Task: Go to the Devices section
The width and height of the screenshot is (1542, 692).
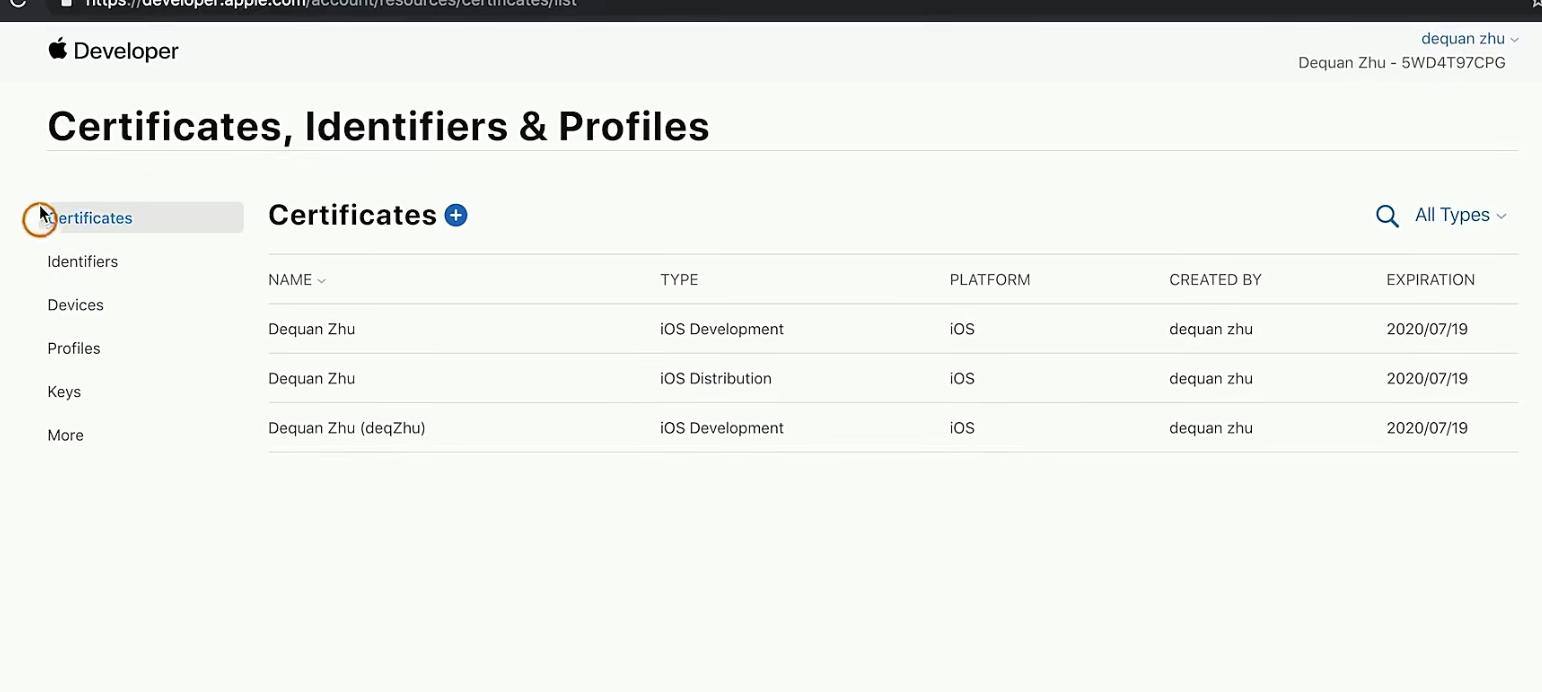Action: pos(76,305)
